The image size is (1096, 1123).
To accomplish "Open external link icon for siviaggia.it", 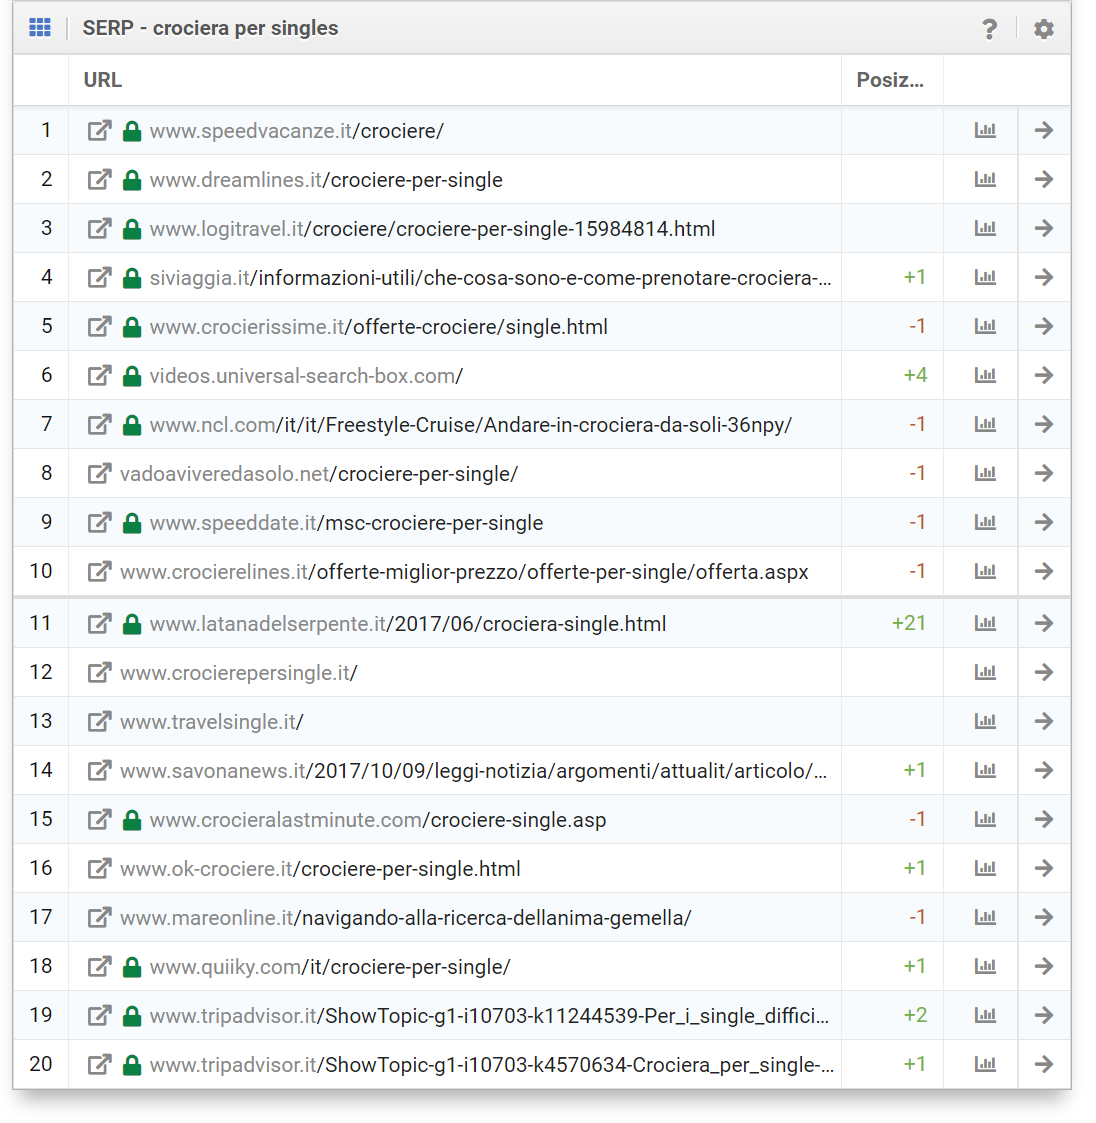I will point(100,277).
